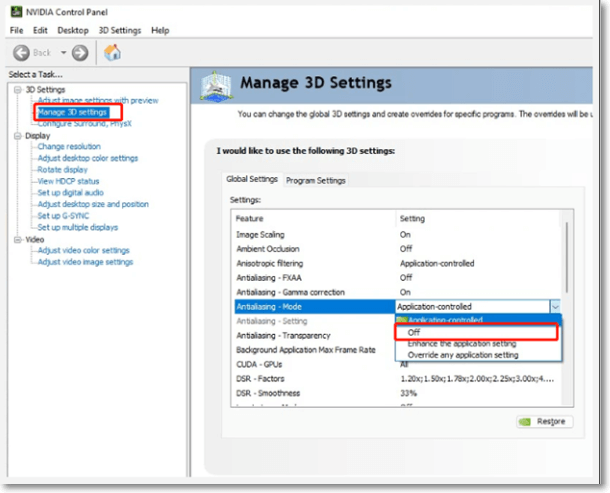Screen dimensions: 610x493
Task: Open the Edit menu
Action: tap(40, 30)
